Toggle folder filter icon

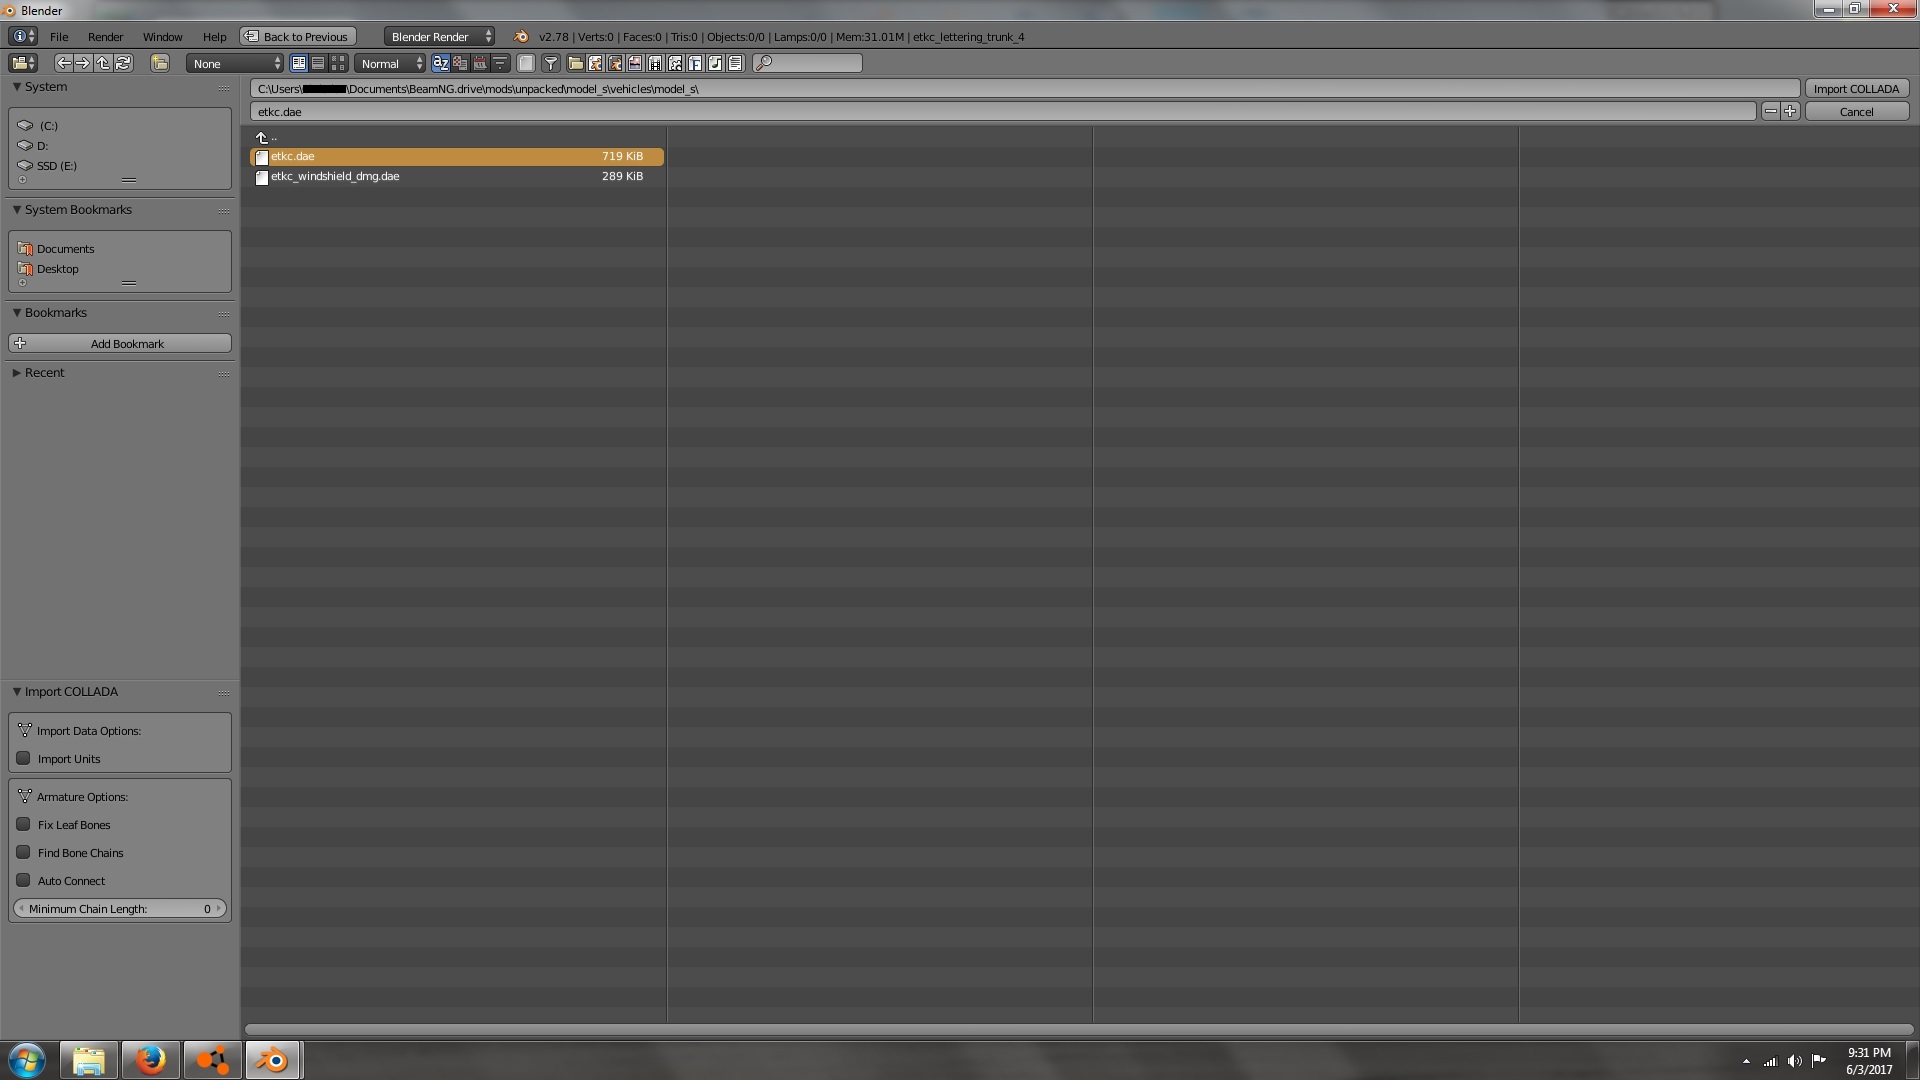[x=576, y=63]
